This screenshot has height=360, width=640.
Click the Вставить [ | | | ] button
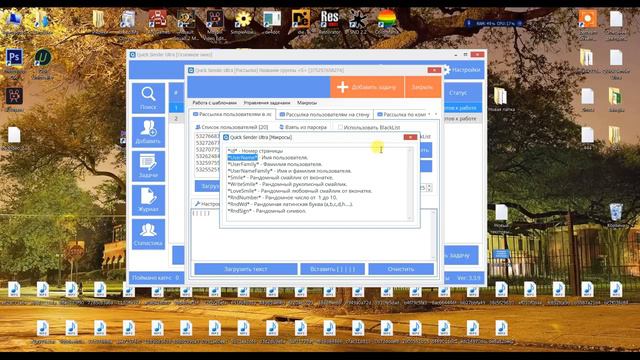332,269
